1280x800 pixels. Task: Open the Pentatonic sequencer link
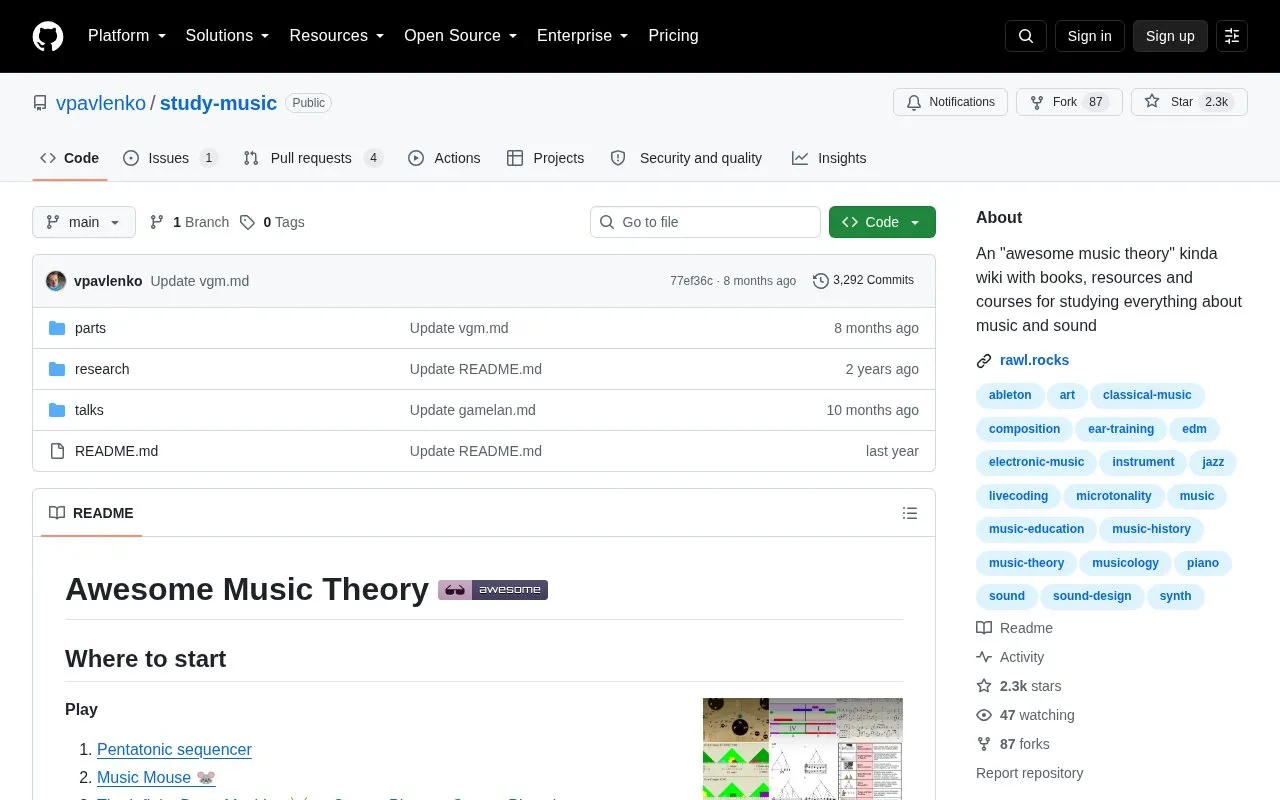coord(174,749)
